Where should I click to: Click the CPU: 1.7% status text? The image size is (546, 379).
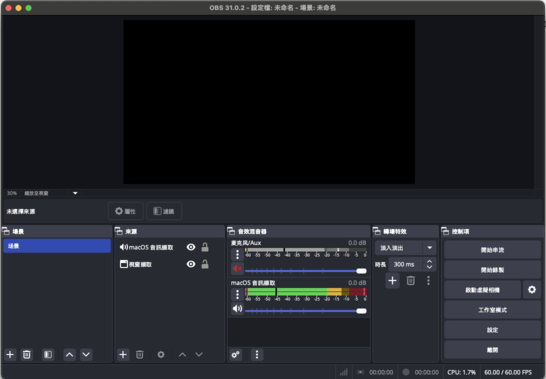(462, 372)
